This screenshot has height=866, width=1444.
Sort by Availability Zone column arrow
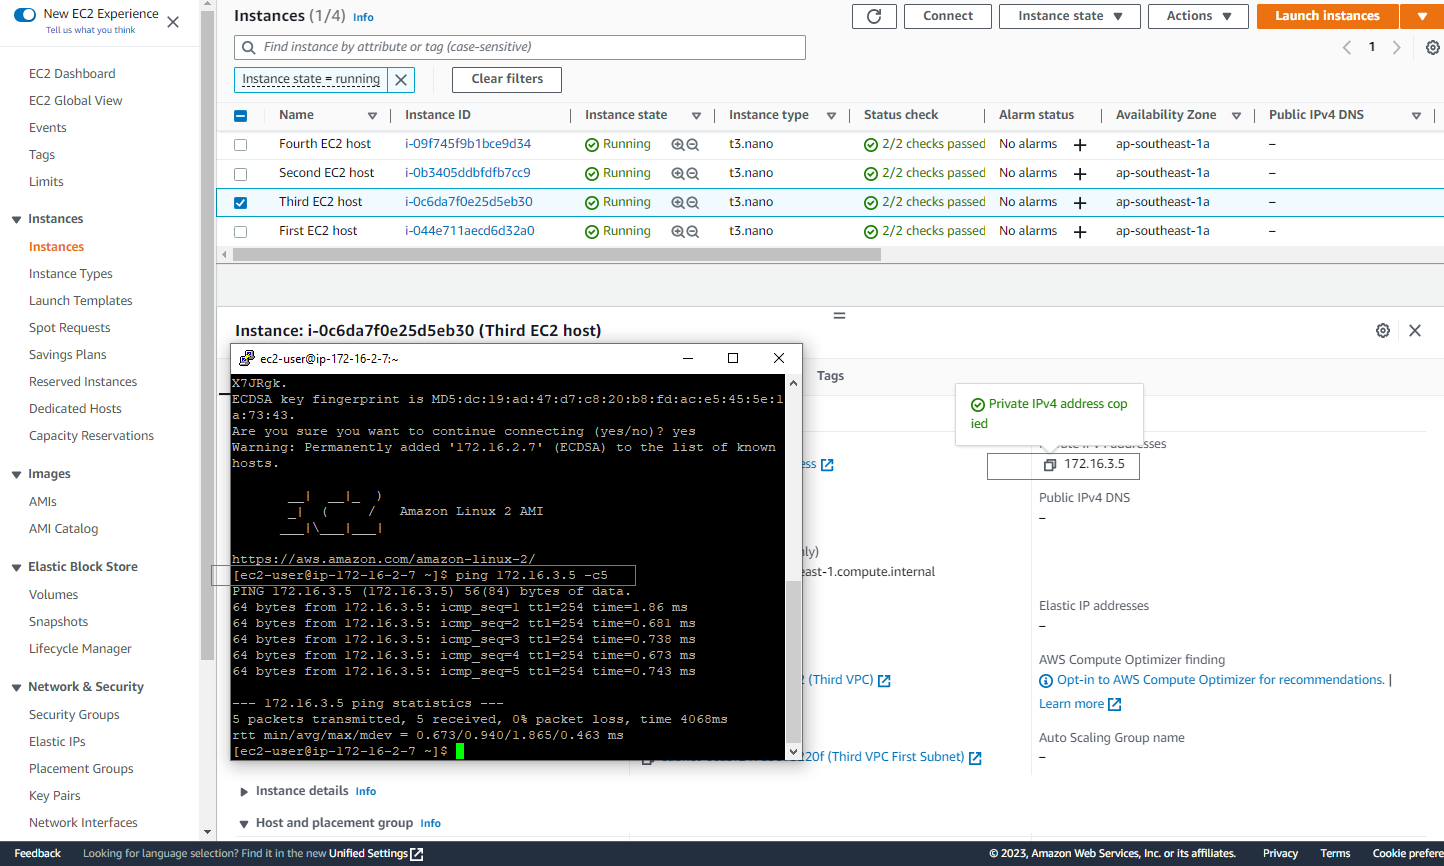1237,116
